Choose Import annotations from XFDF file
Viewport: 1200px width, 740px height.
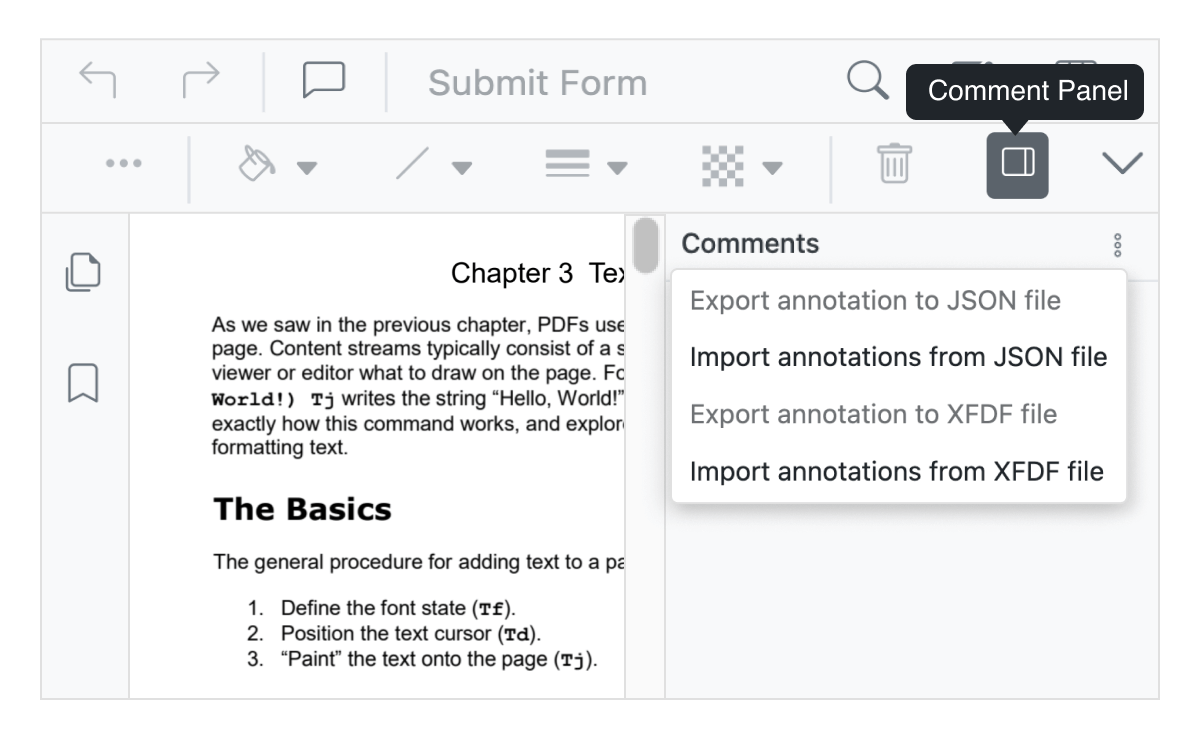899,470
